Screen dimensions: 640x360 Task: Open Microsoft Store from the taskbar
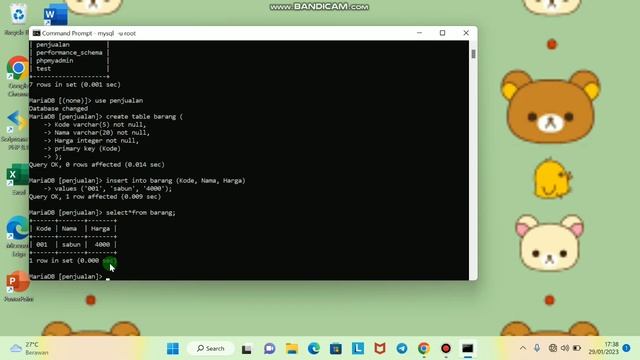coord(336,349)
